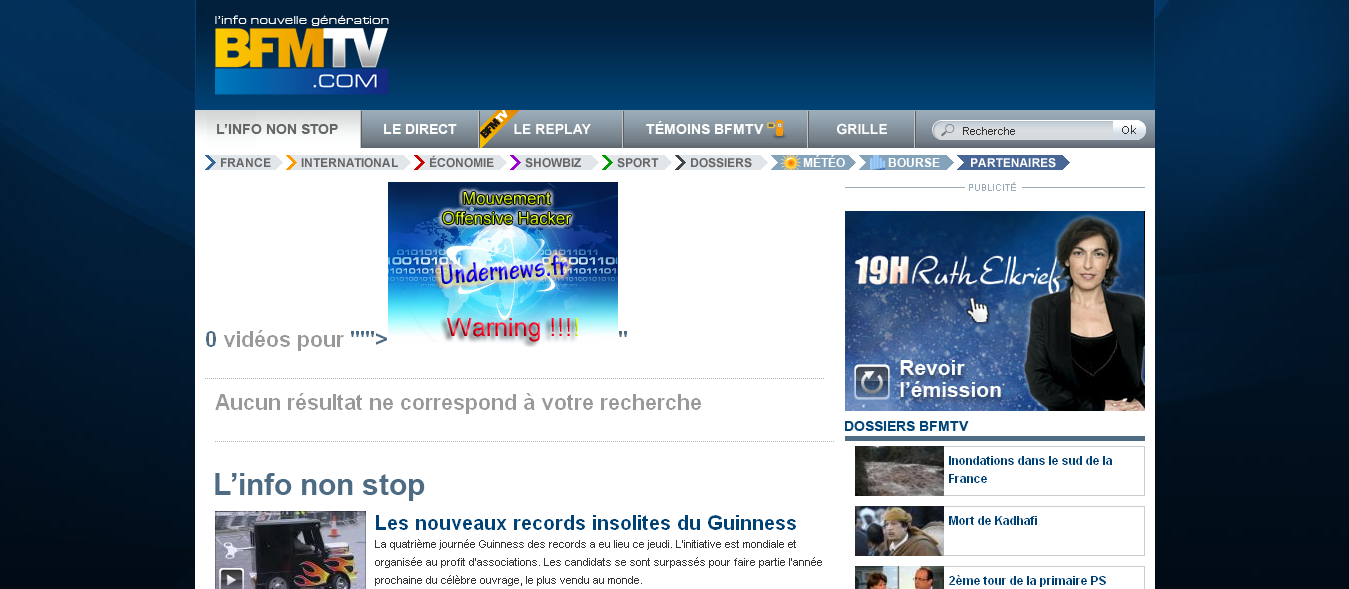Viewport: 1349px width, 589px height.
Task: Select the International category
Action: 349,163
